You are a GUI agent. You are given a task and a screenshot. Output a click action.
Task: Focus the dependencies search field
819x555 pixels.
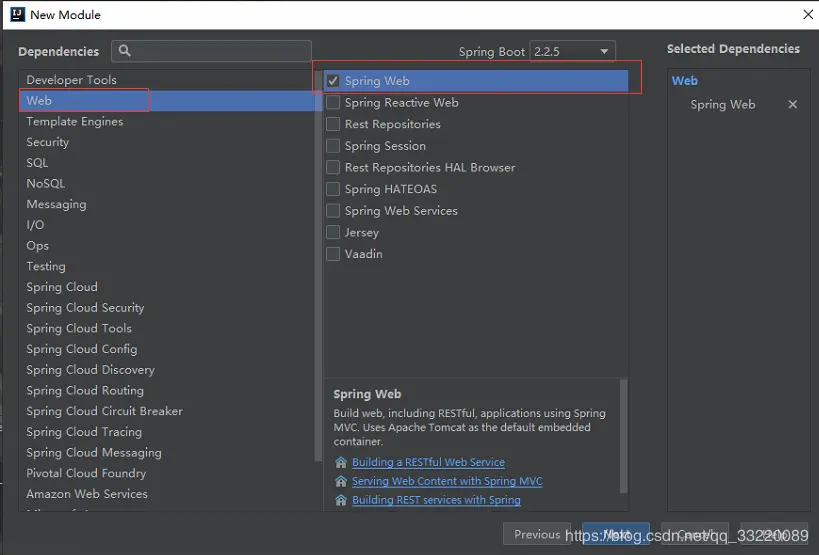pos(212,51)
